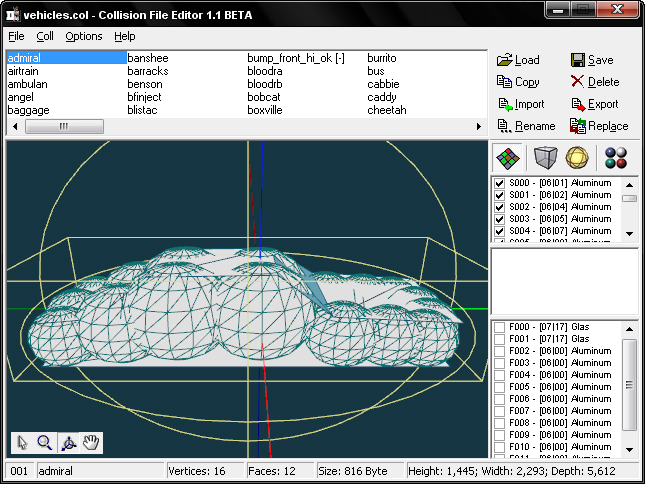Select the rotate view tool
The width and height of the screenshot is (645, 484).
point(68,443)
